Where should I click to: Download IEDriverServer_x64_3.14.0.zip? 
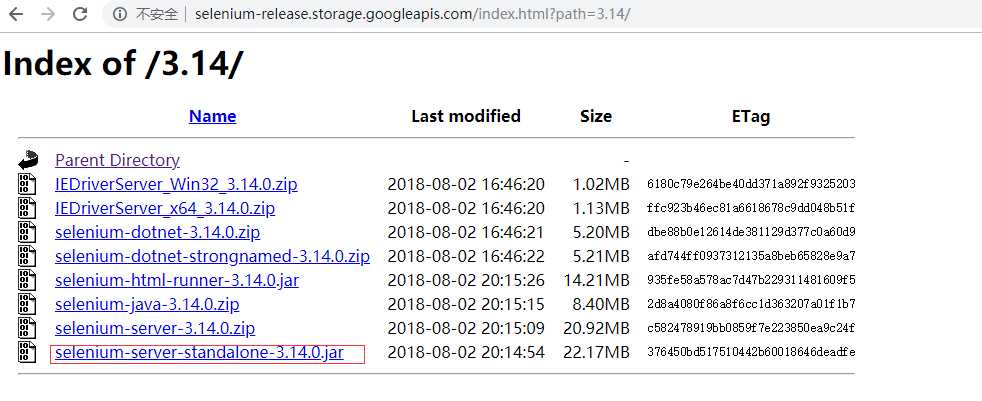pos(165,208)
